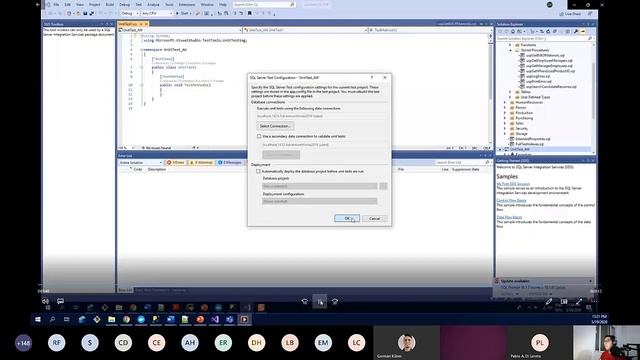Open the Control Flow Basics sample link
The width and height of the screenshot is (640, 360).
tap(511, 200)
